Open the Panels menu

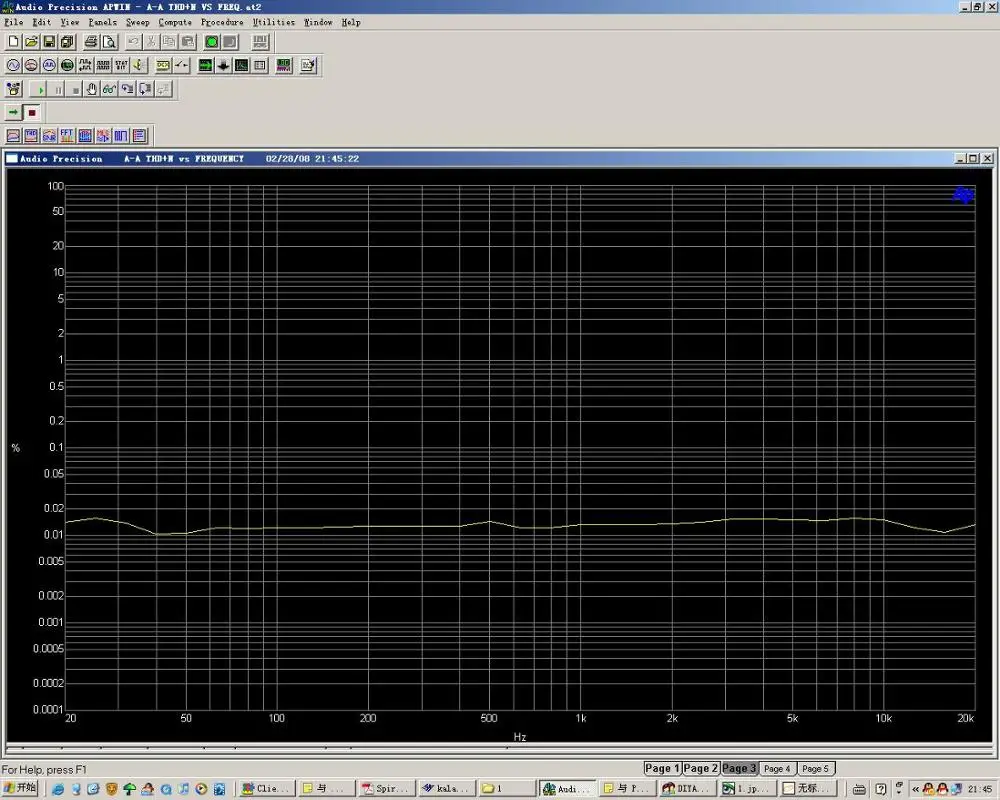[x=103, y=22]
